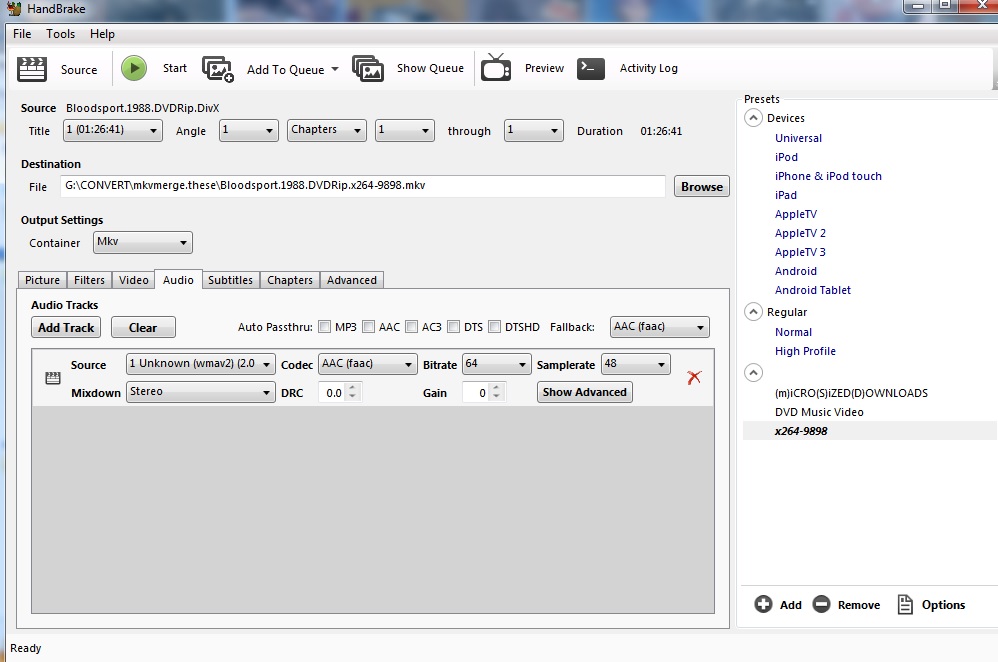Remove audio track with red X

[x=694, y=377]
